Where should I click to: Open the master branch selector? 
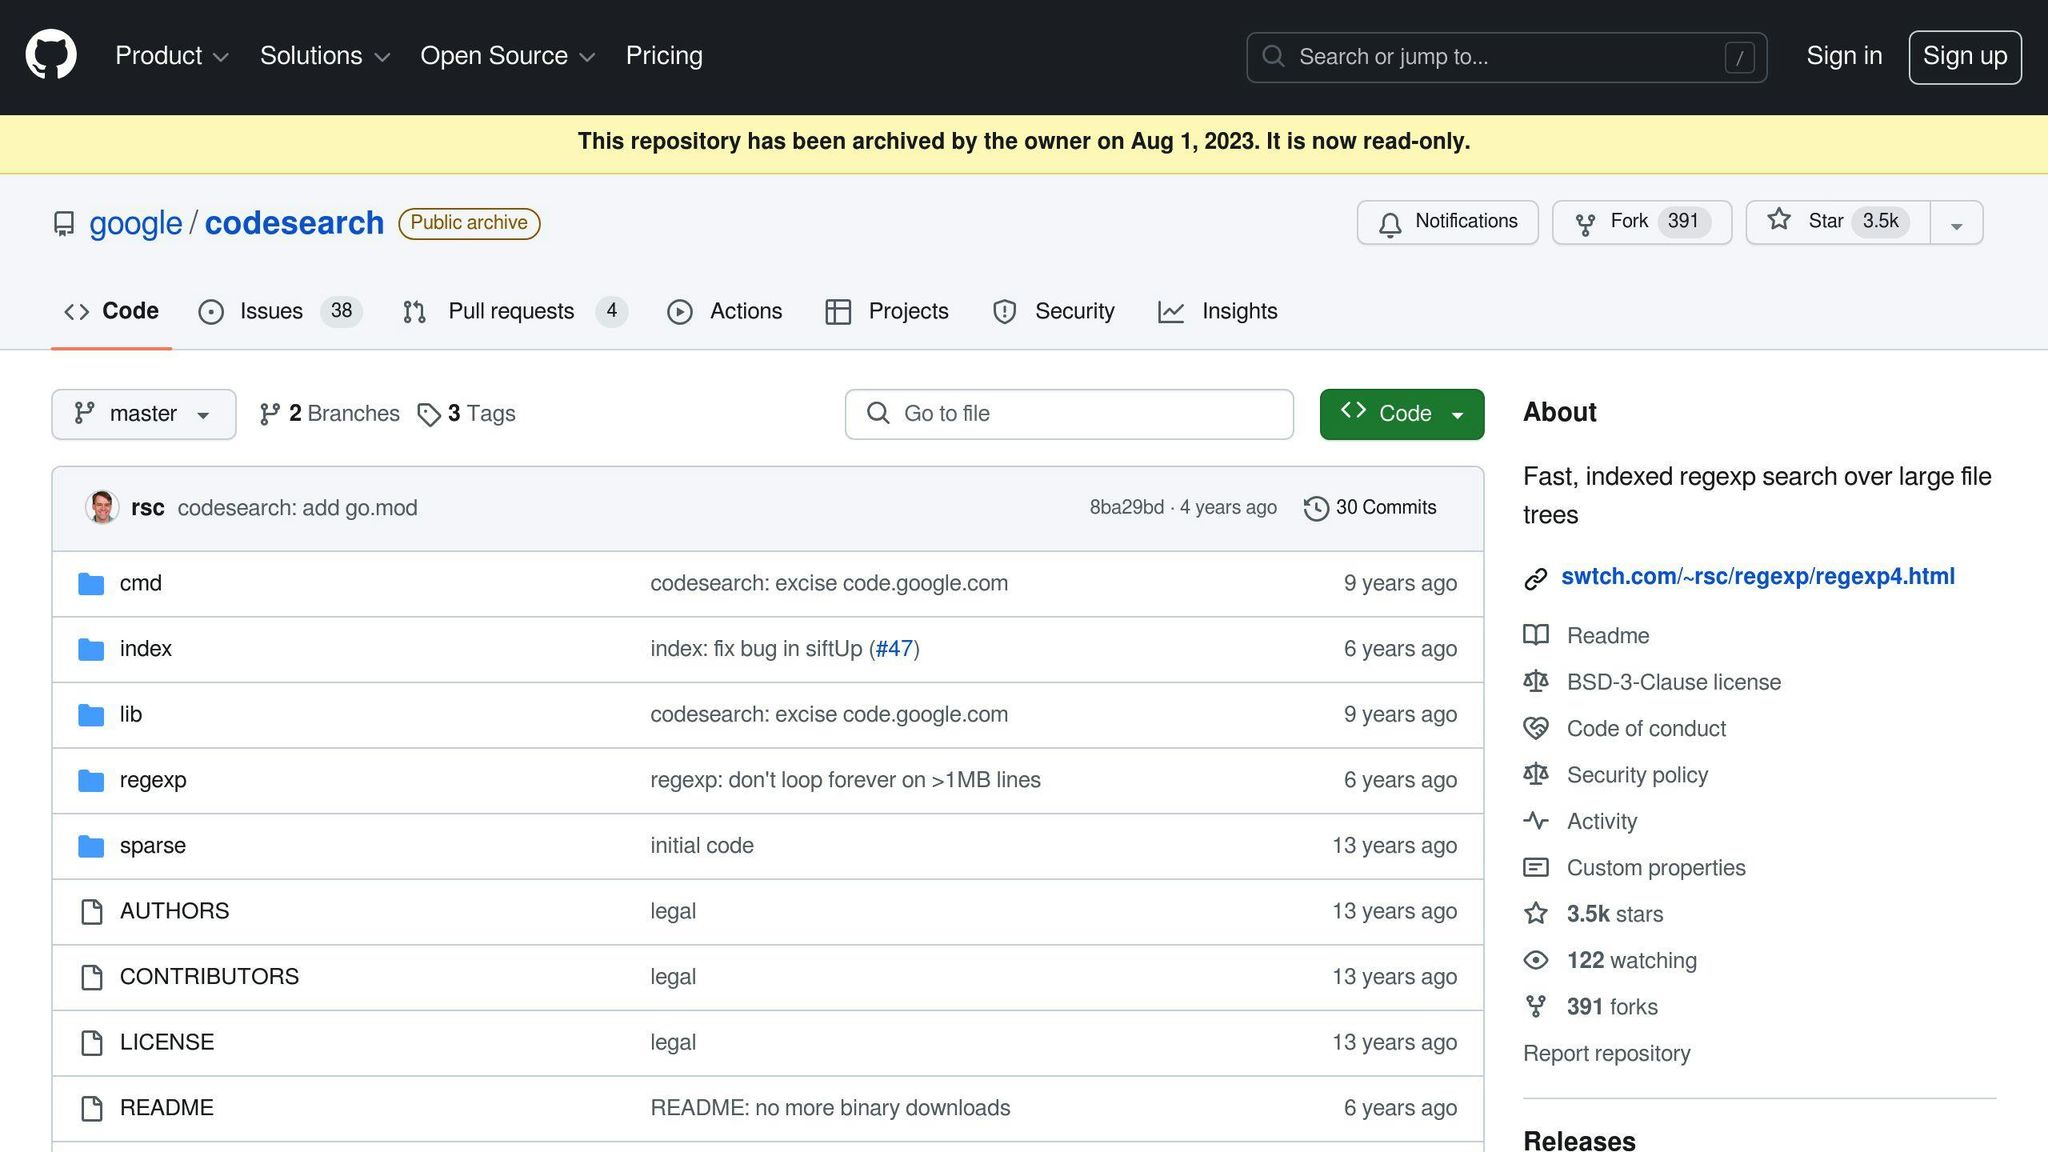point(143,413)
